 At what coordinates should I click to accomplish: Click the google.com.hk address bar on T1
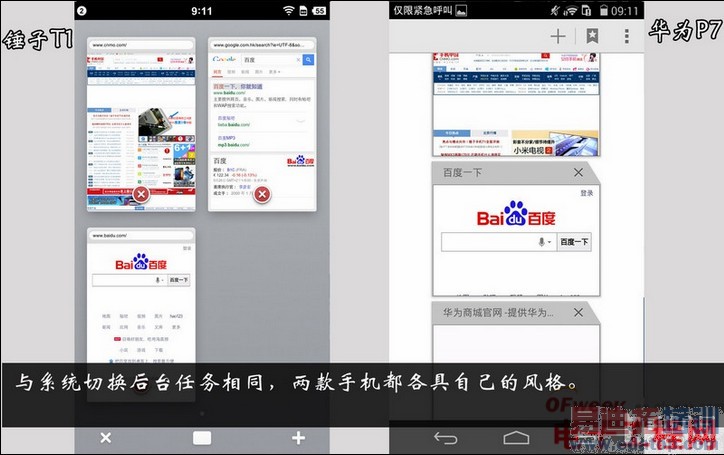262,45
